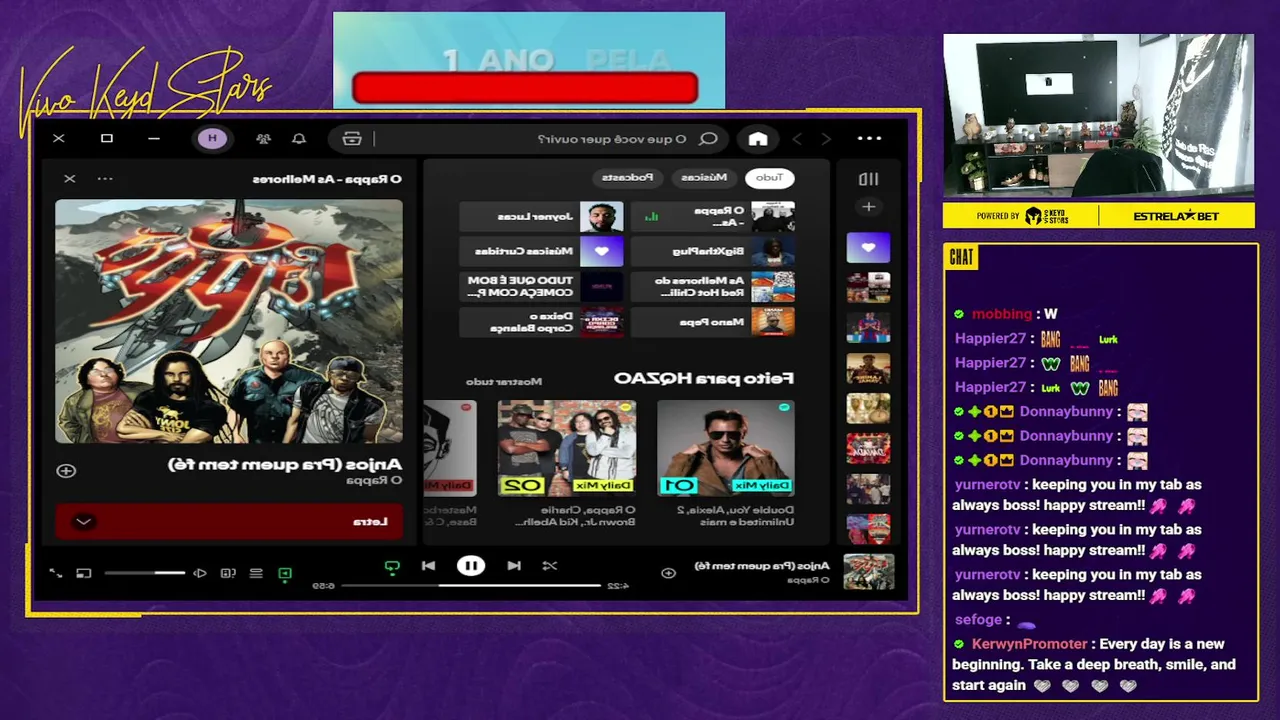Navigate forward with the chevron arrow

point(797,139)
